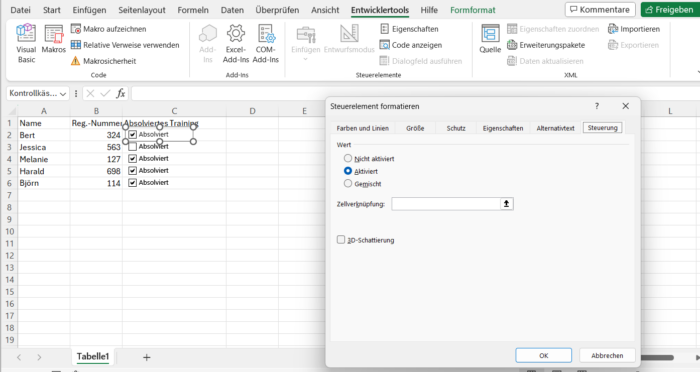Click Code anzeigen in Steuerelemente

click(x=411, y=45)
